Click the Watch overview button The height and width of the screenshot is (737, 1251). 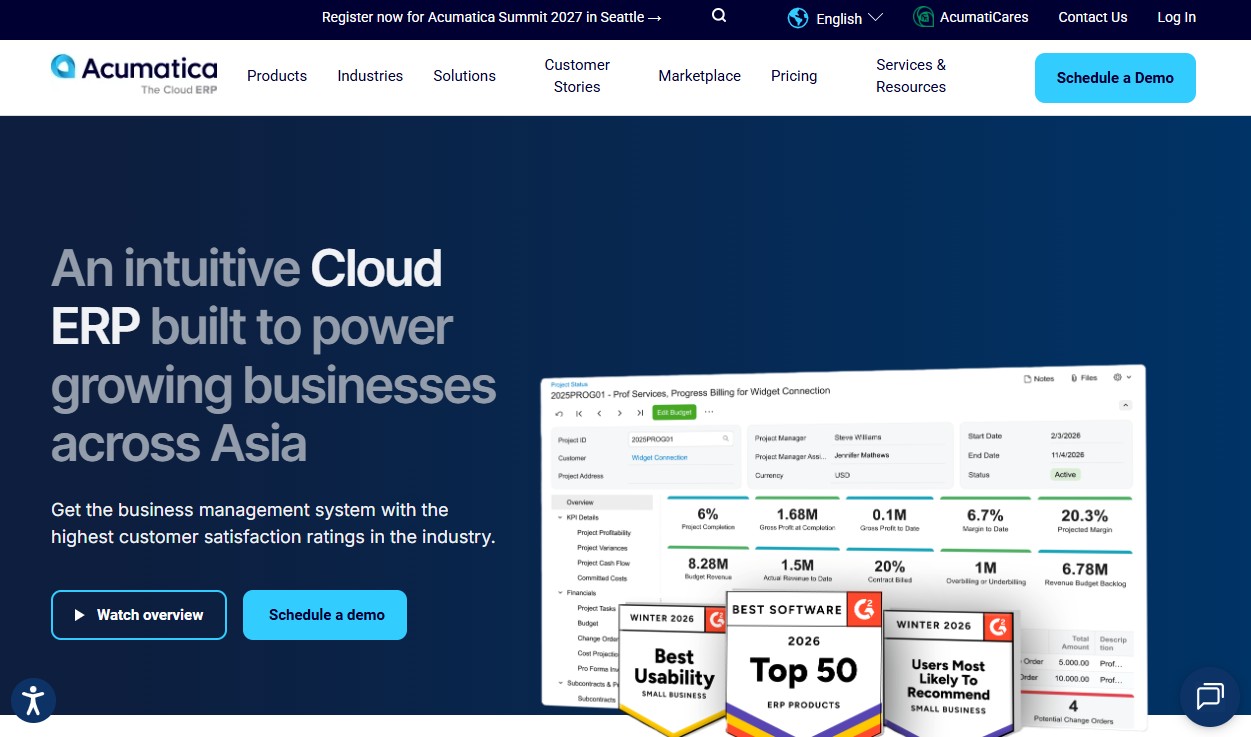[139, 615]
